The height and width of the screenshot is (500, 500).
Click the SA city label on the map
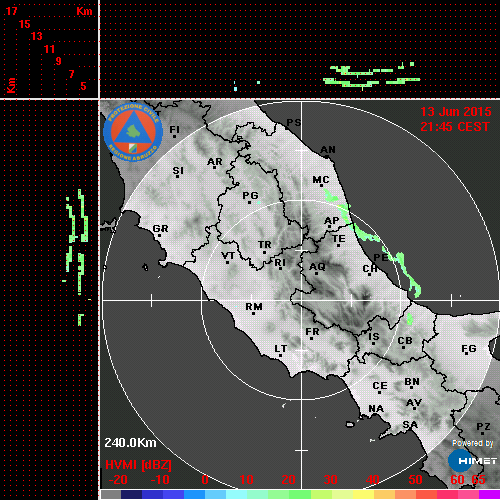pos(410,425)
